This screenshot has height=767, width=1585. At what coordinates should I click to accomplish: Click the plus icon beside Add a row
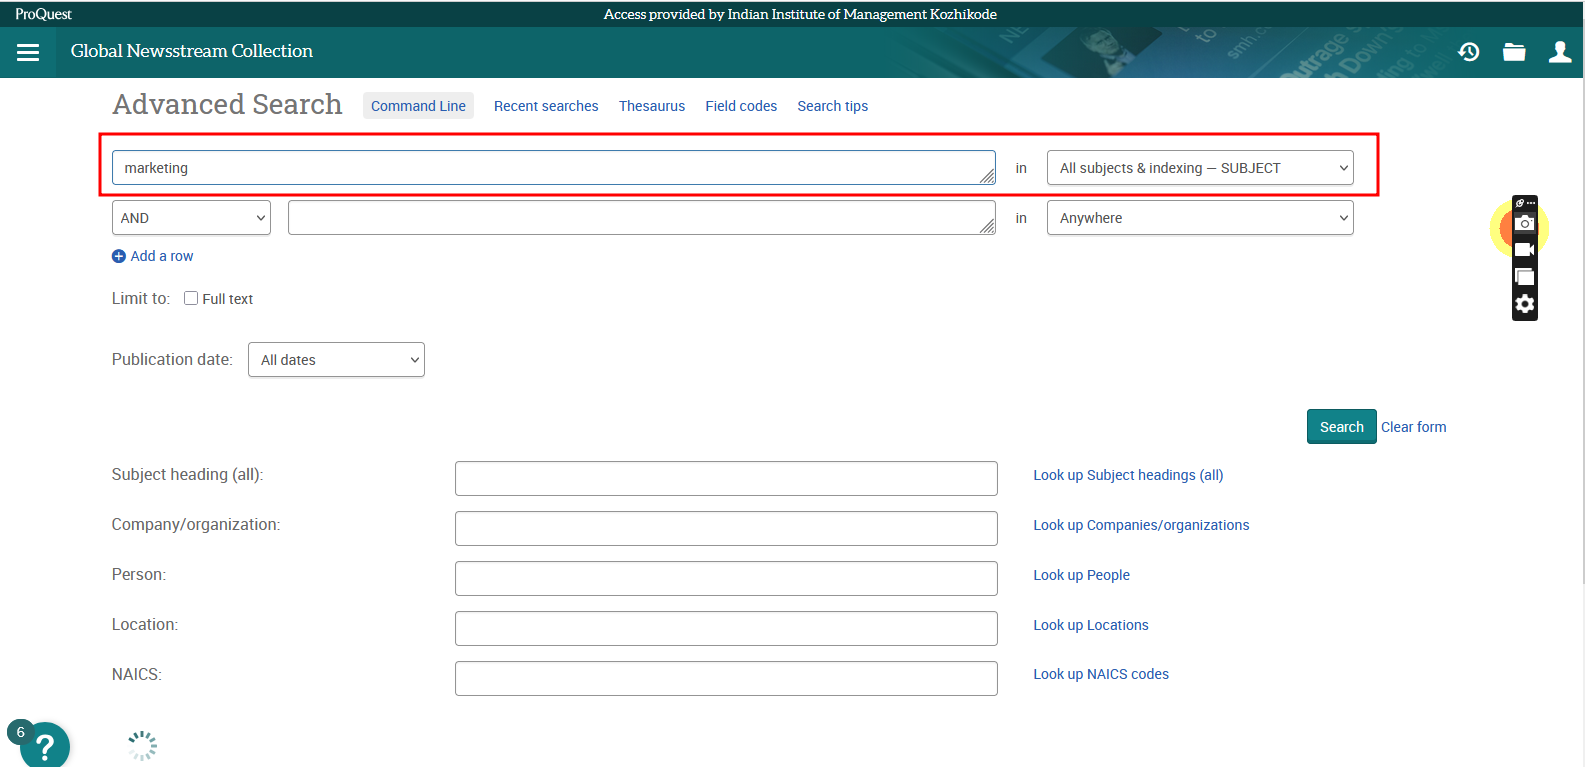[x=119, y=257]
